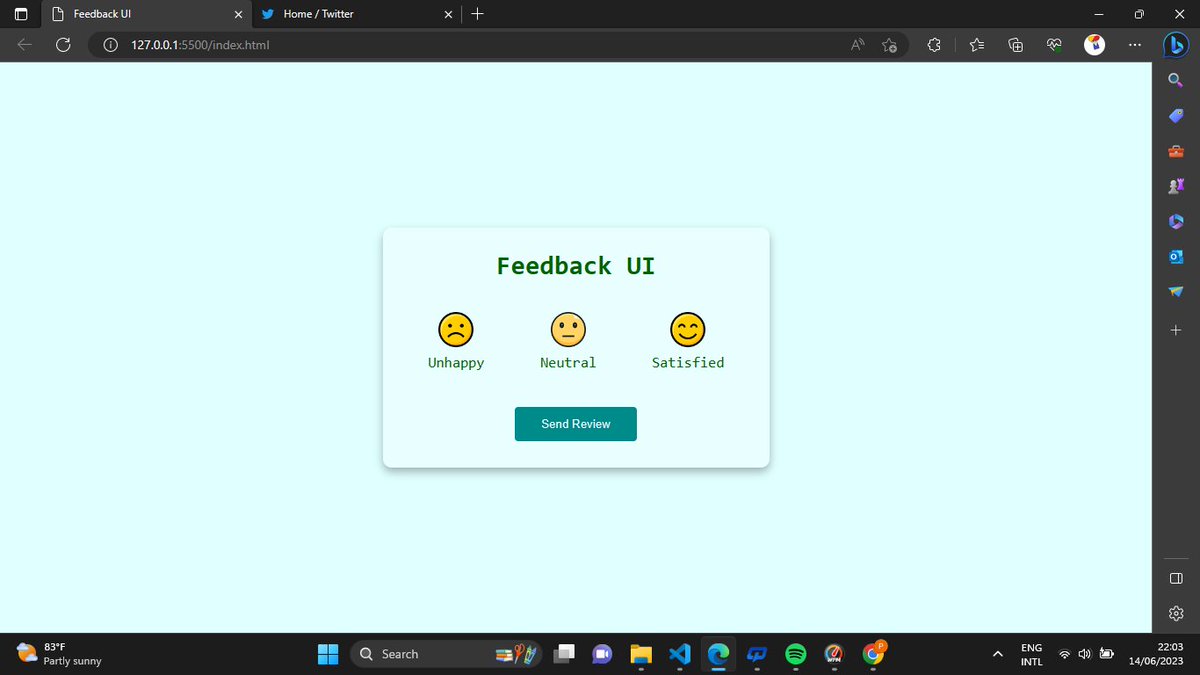
Task: Open the Favorites list
Action: click(x=977, y=44)
